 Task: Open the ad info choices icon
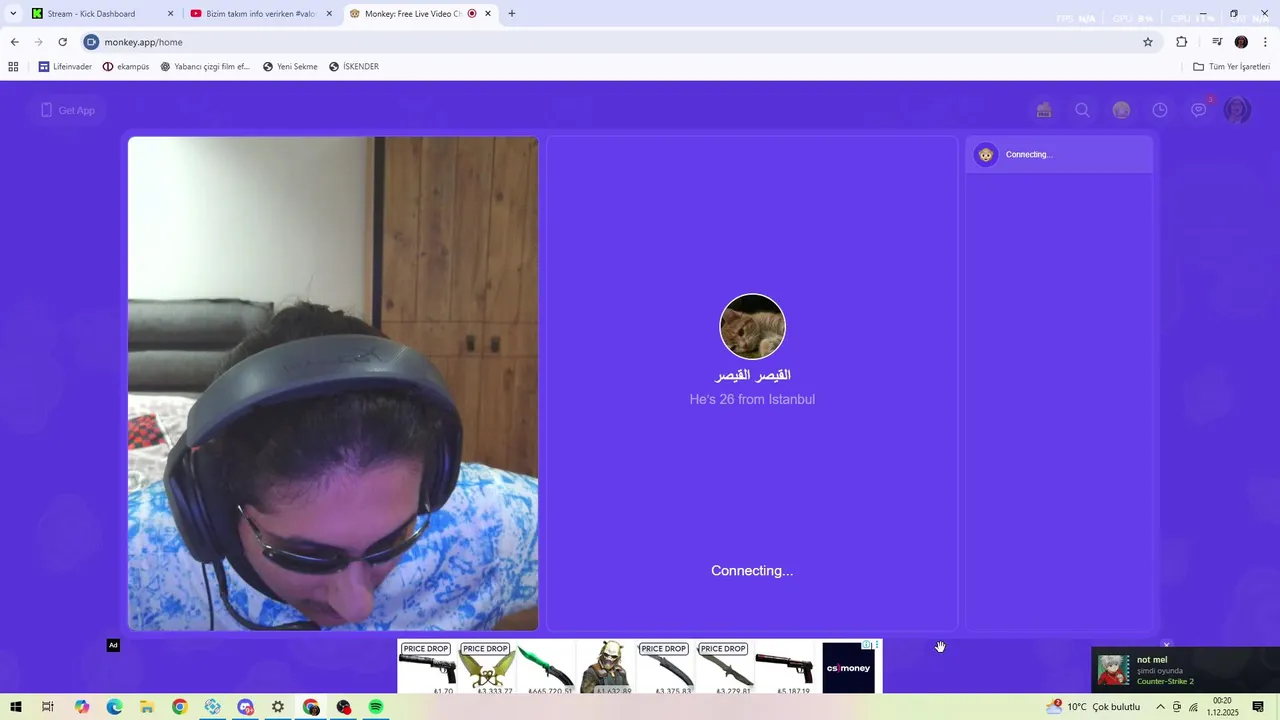tap(867, 645)
